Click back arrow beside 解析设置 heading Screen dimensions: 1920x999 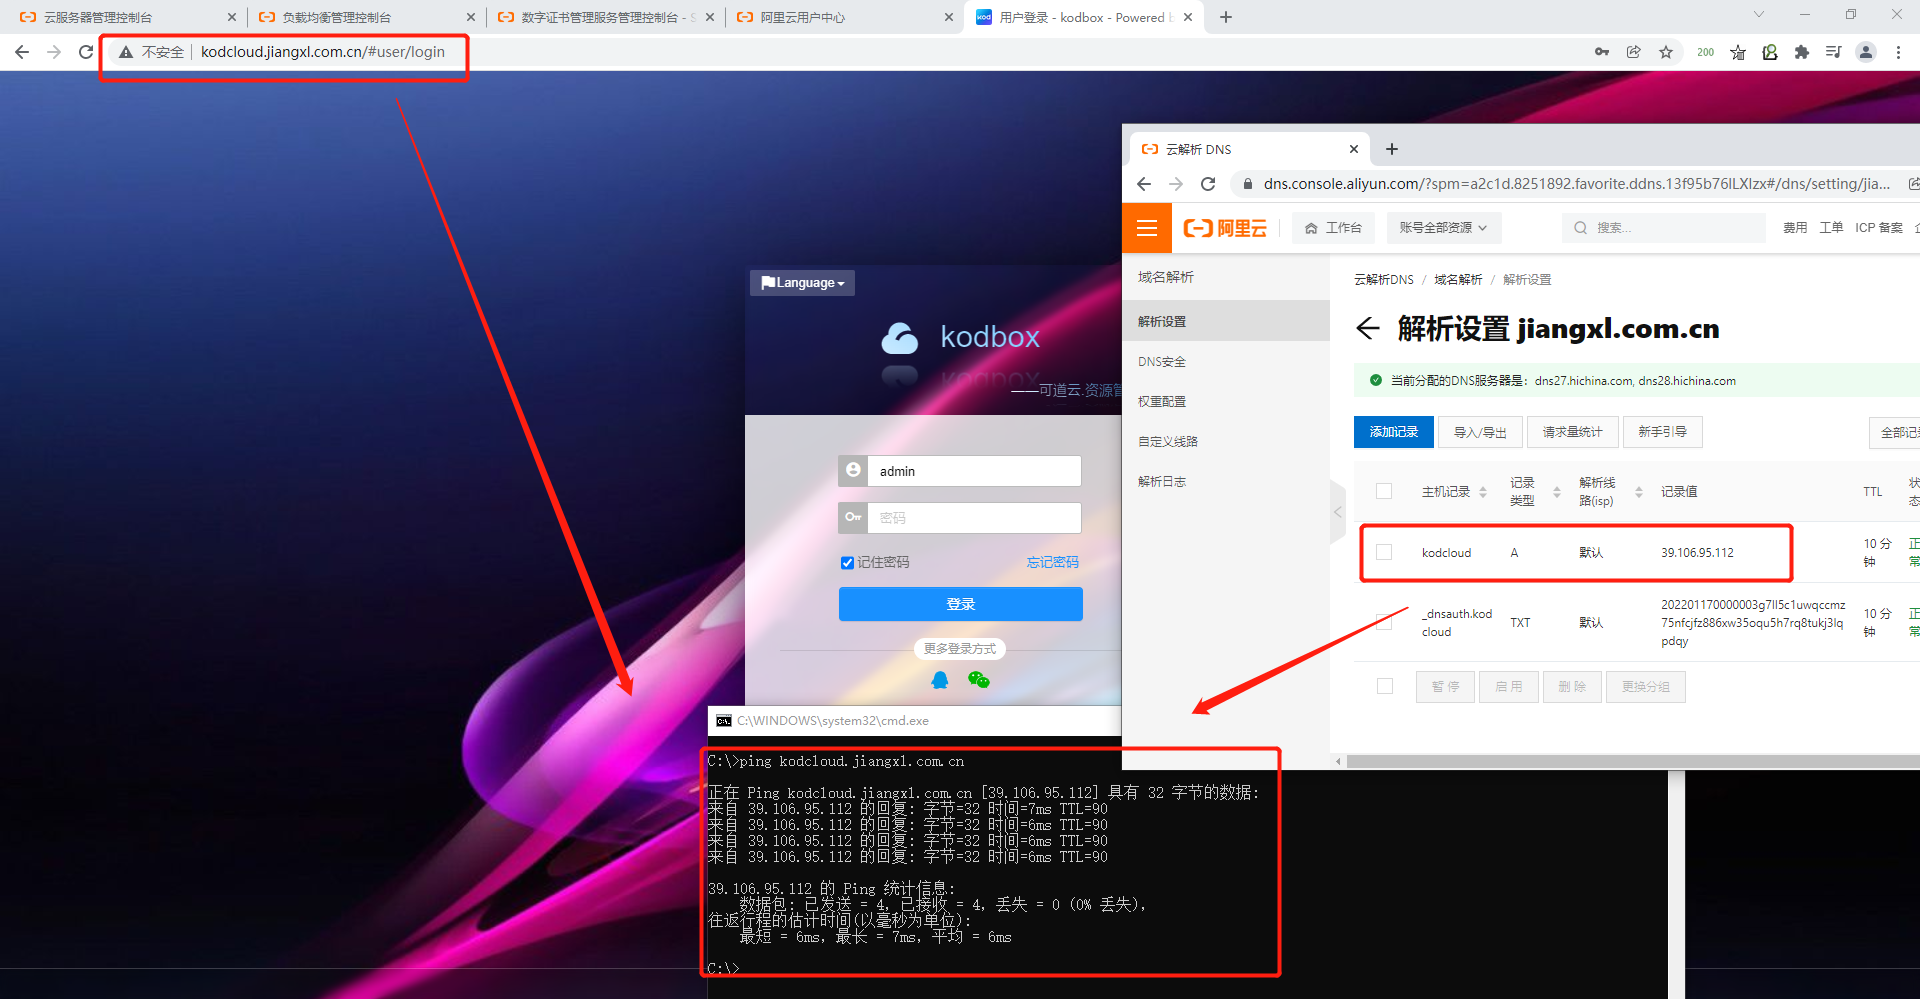click(x=1368, y=328)
